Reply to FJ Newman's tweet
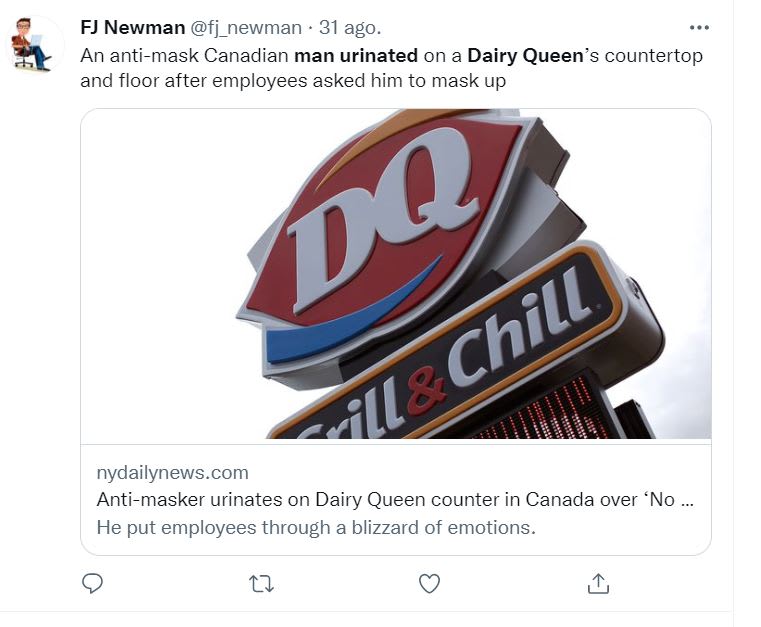This screenshot has width=761, height=627. (93, 583)
